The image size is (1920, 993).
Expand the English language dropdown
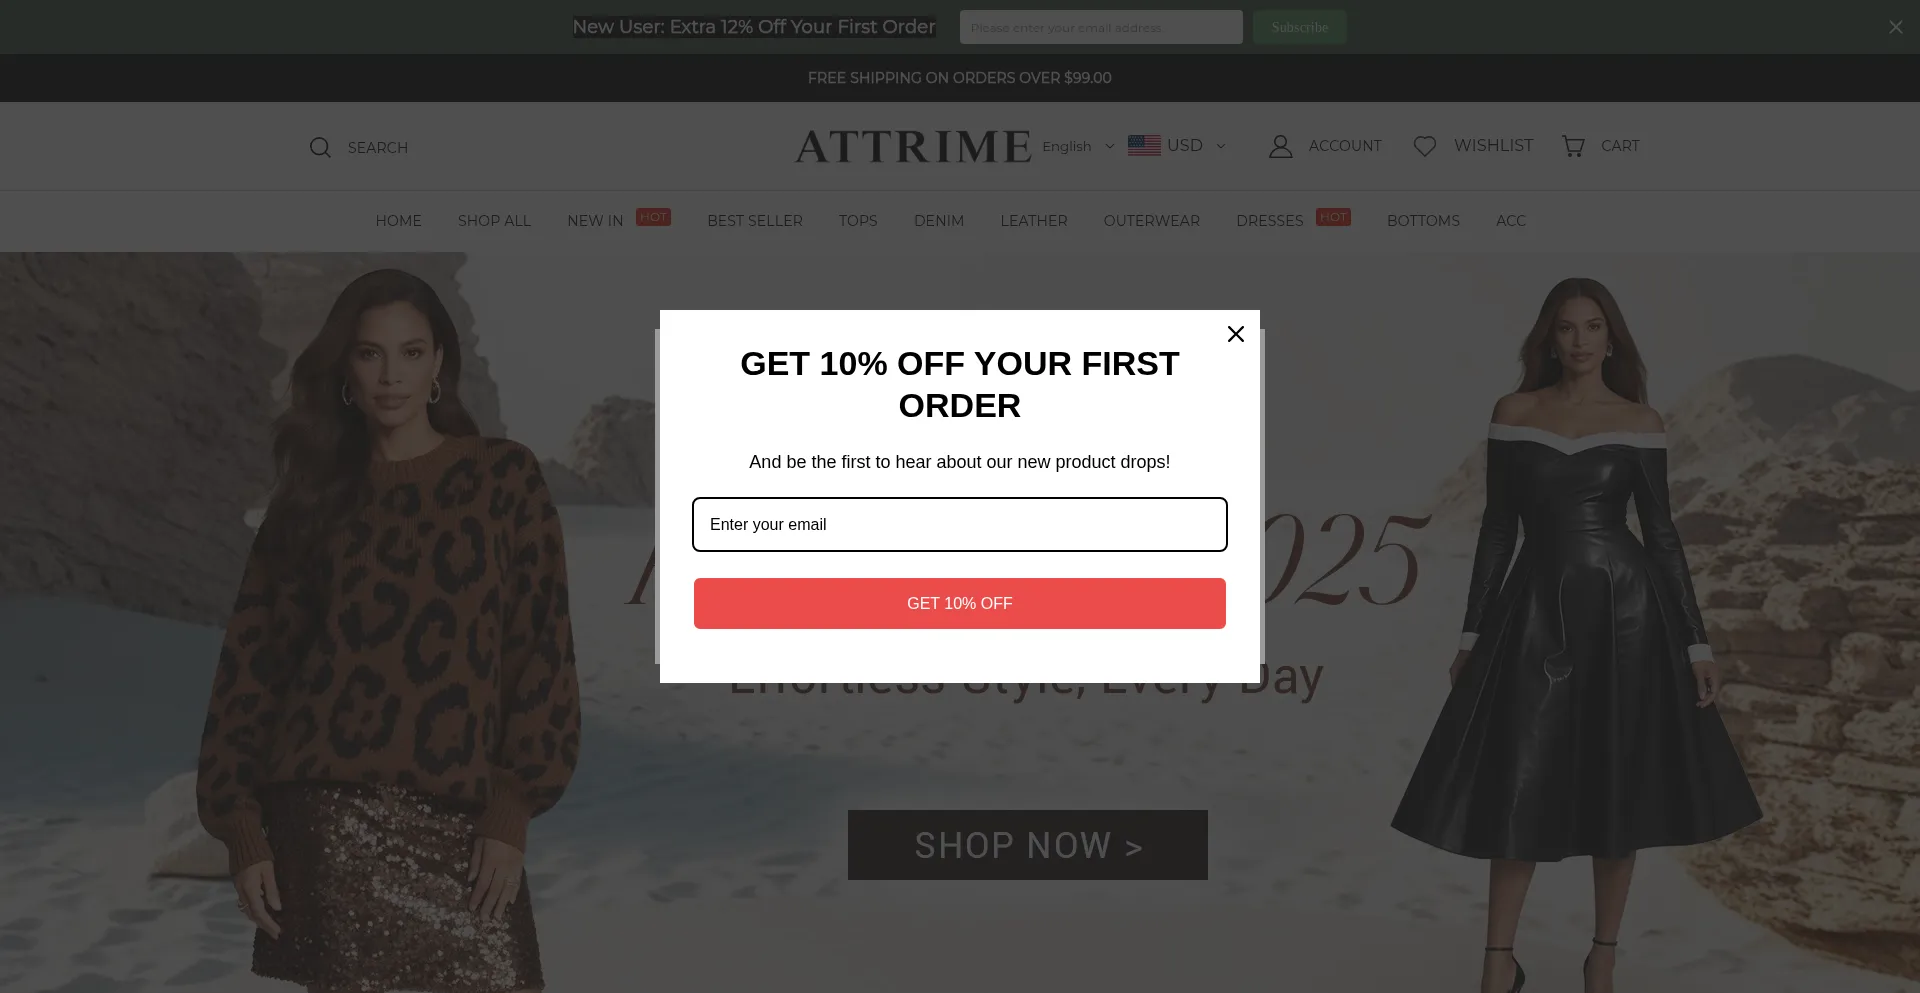pyautogui.click(x=1078, y=146)
